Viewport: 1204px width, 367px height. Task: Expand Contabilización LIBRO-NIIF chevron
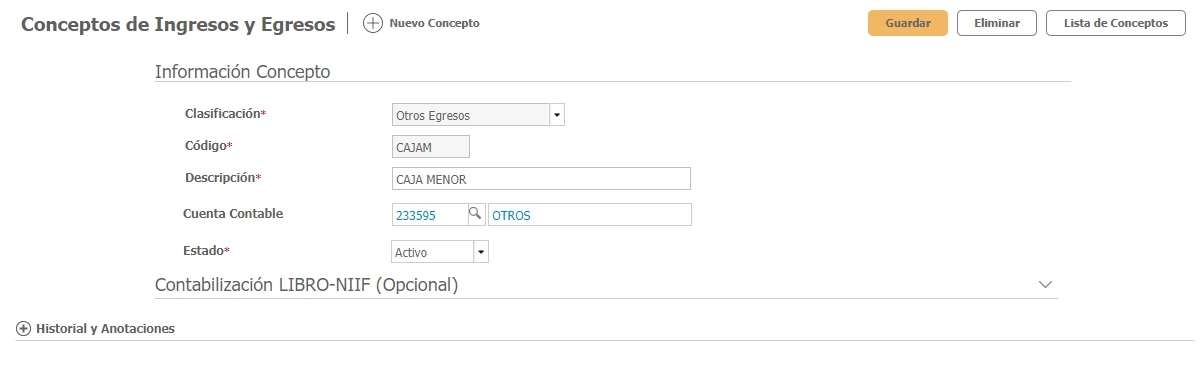(1046, 285)
